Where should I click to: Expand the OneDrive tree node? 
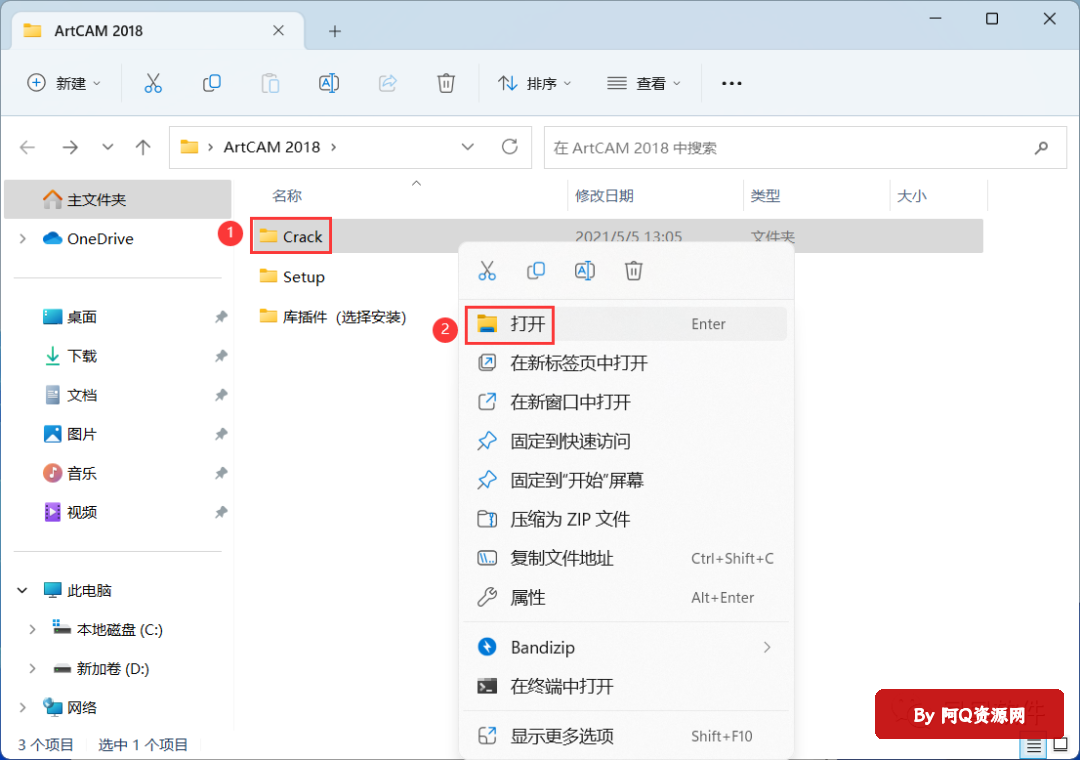(23, 238)
